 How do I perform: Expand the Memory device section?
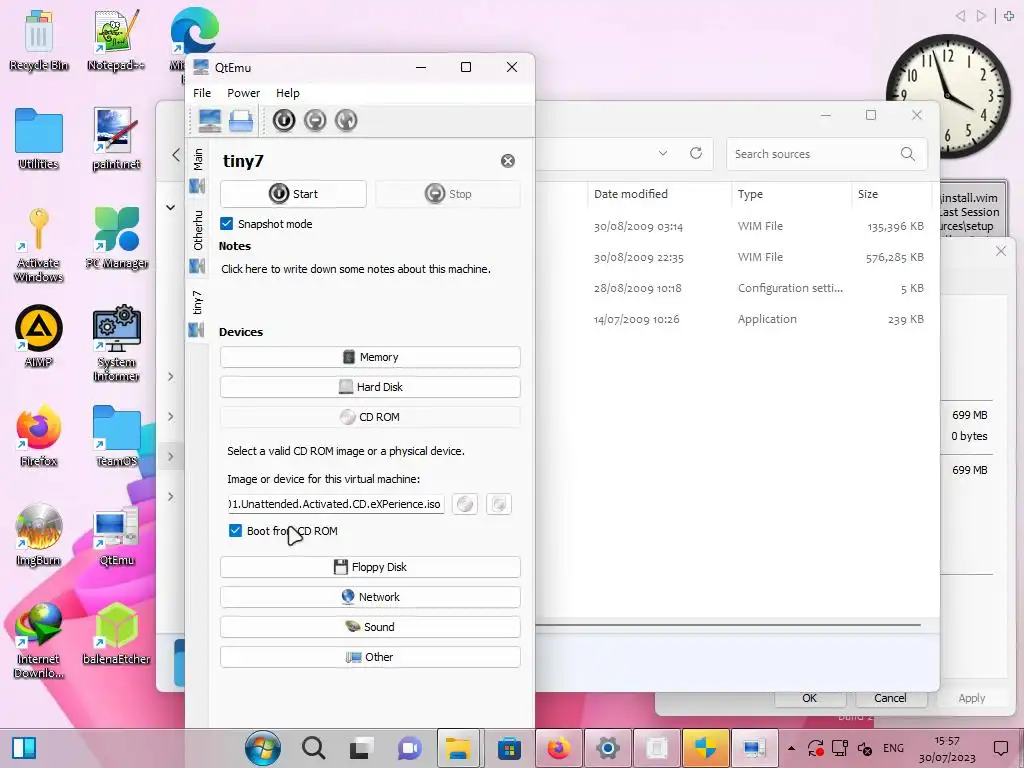coord(370,357)
